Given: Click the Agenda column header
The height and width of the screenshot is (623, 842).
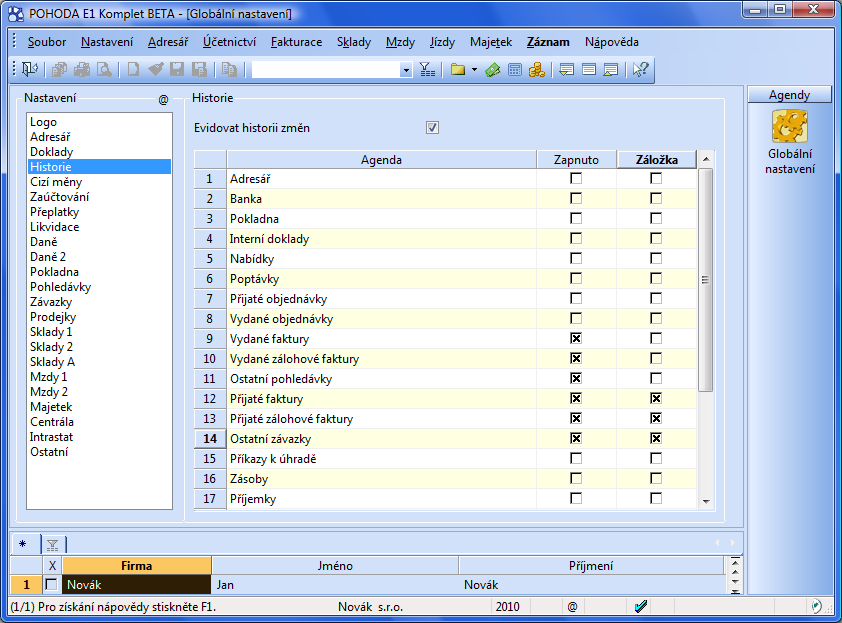Looking at the screenshot, I should click(381, 160).
